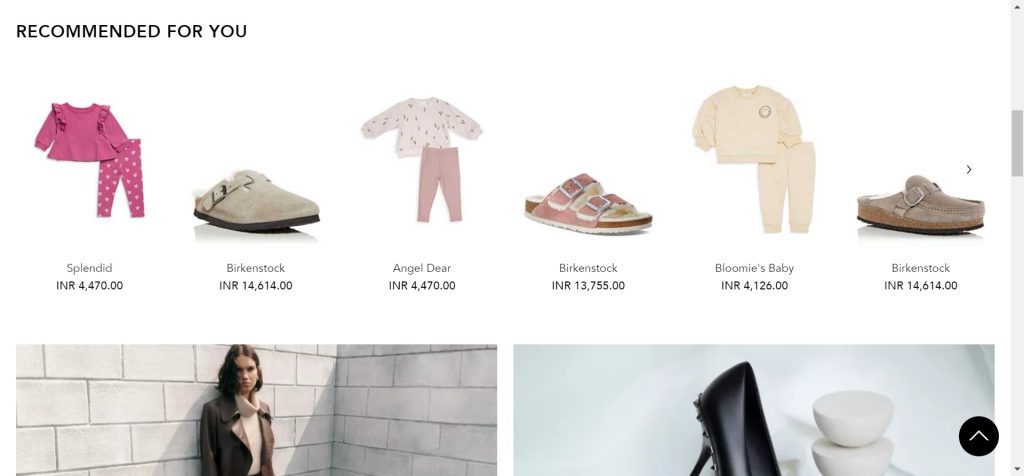This screenshot has width=1024, height=476.
Task: View the Bloomie's Baby cream sweatsuit image
Action: coord(754,159)
